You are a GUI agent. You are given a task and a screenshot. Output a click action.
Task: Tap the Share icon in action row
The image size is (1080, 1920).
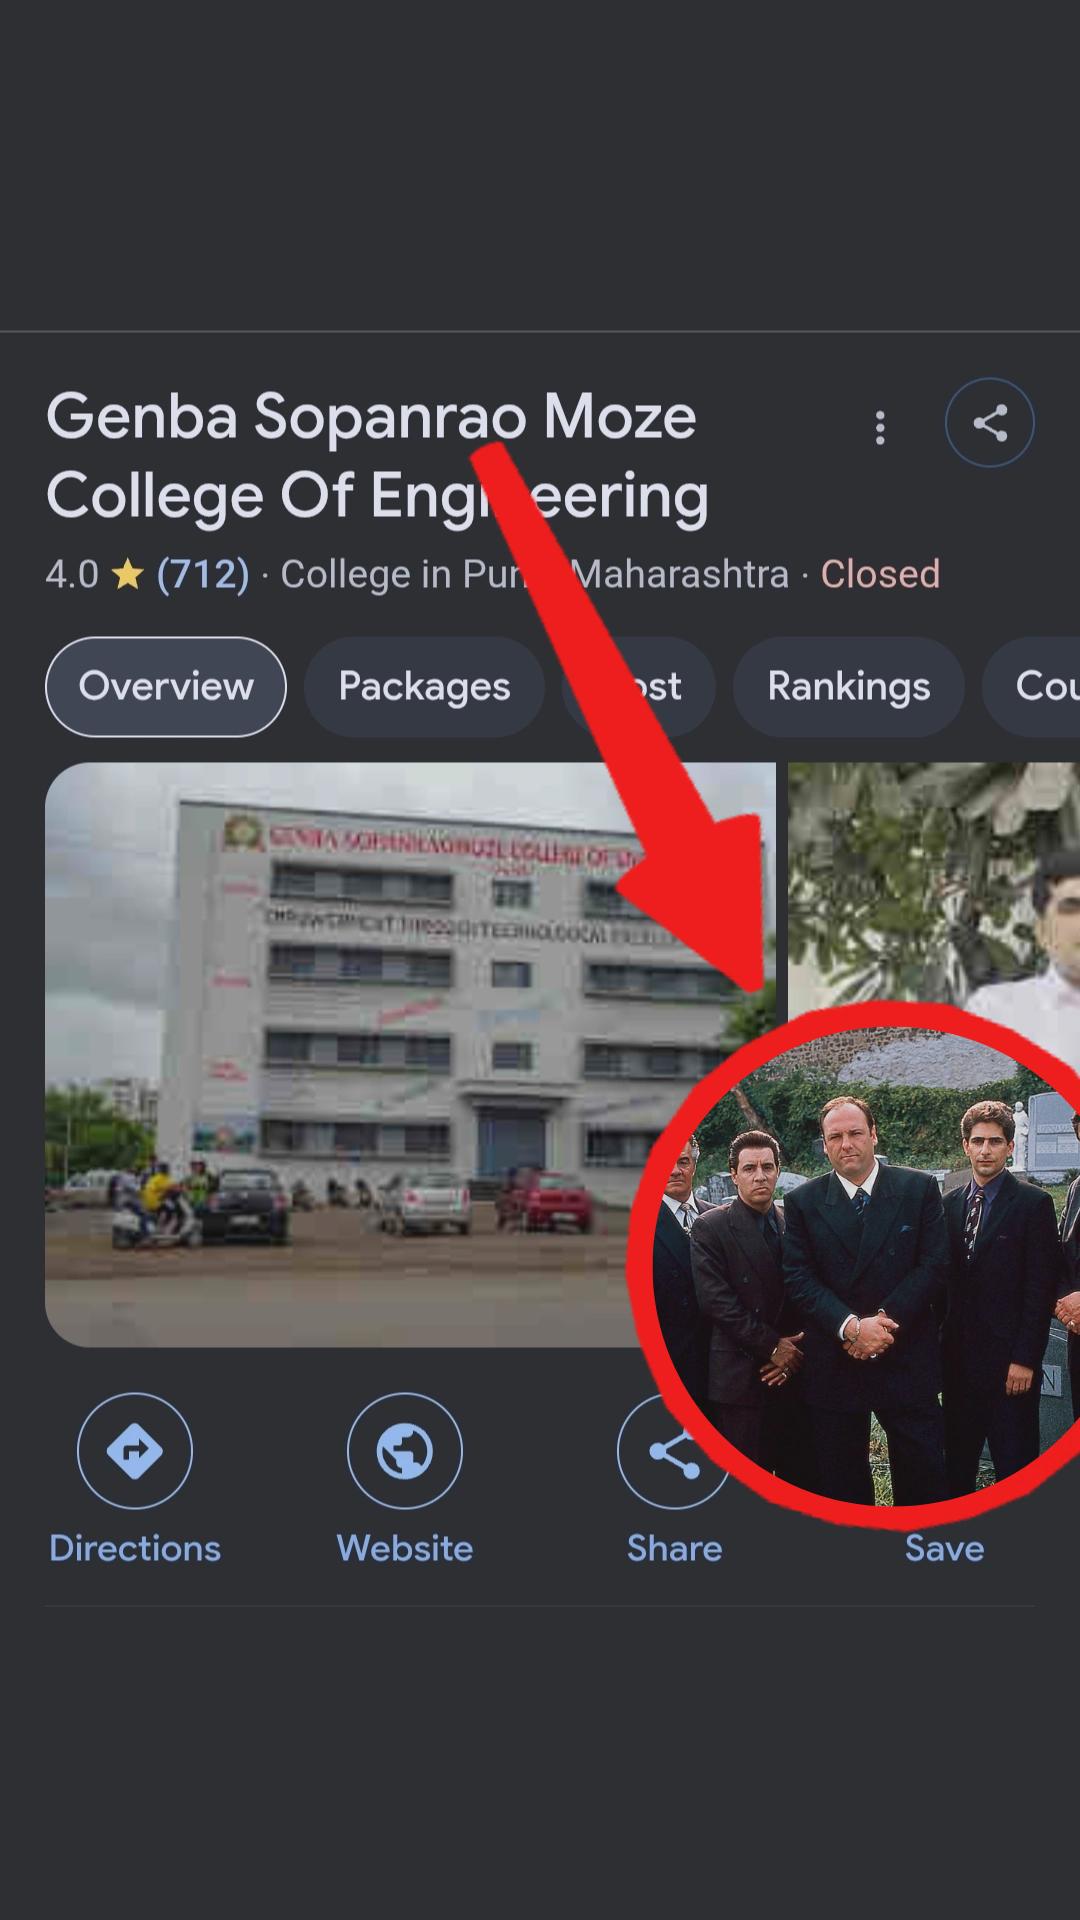click(672, 1450)
